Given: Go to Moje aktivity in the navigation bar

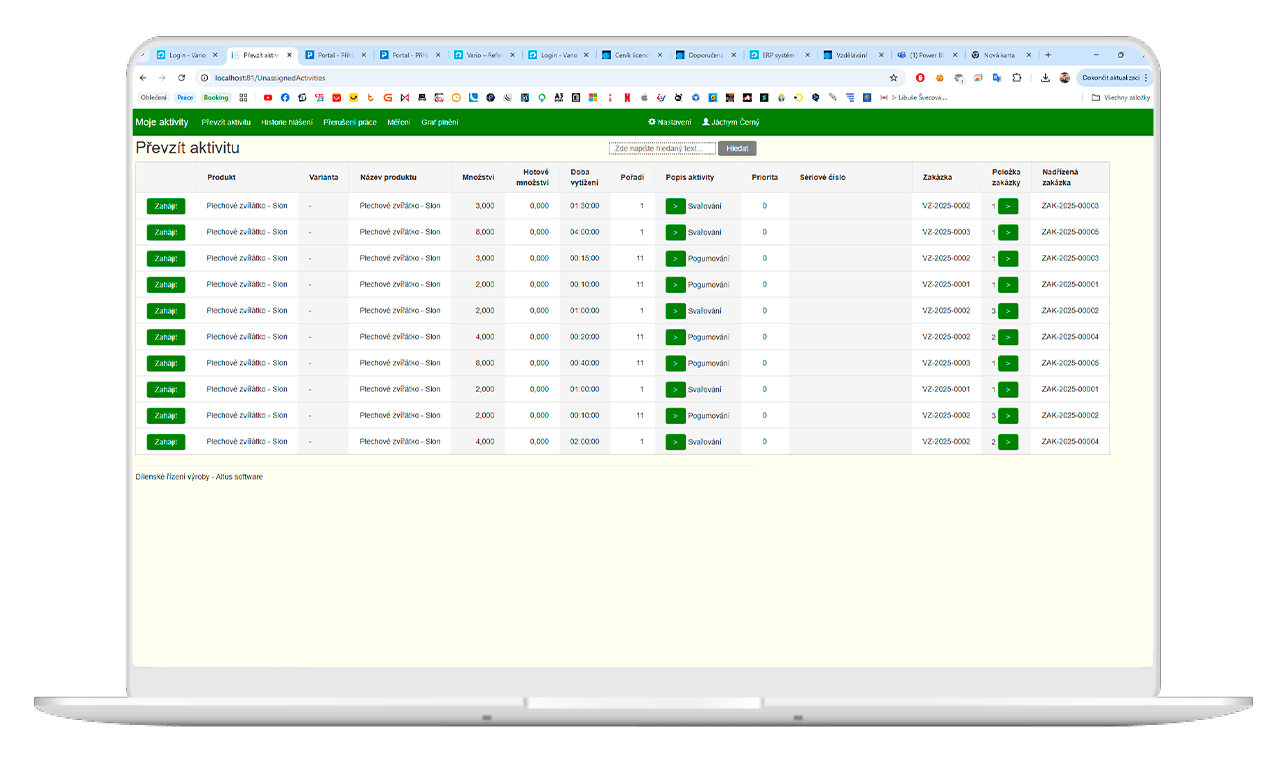Looking at the screenshot, I should click(161, 122).
